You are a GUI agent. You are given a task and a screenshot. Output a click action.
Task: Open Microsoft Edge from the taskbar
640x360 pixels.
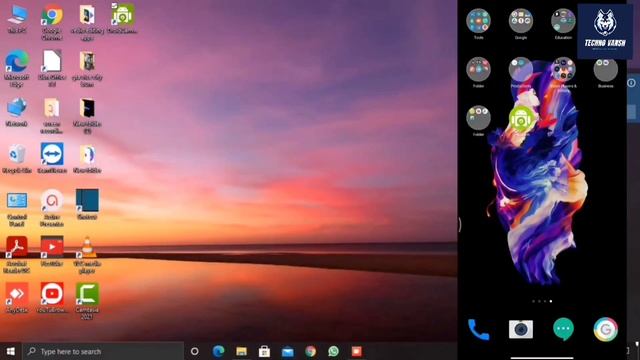218,351
